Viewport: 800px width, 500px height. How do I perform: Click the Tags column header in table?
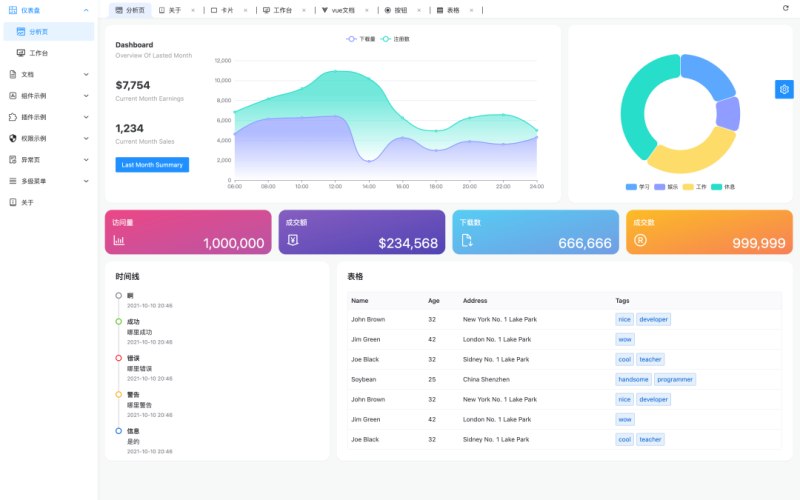(622, 301)
